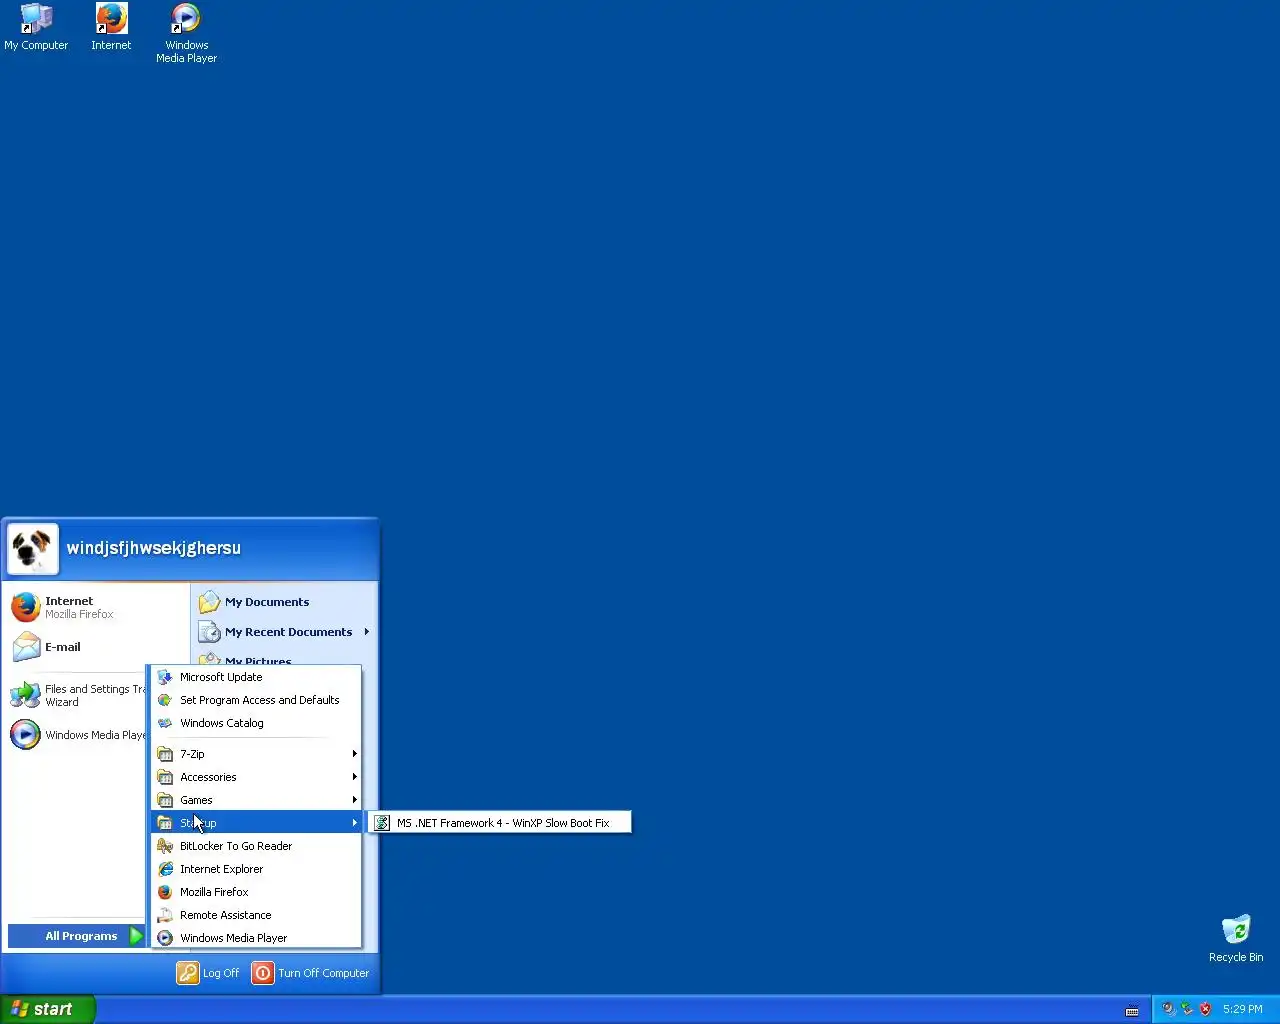Launch MS .NET Framework 4 Slow Boot Fix

click(500, 823)
